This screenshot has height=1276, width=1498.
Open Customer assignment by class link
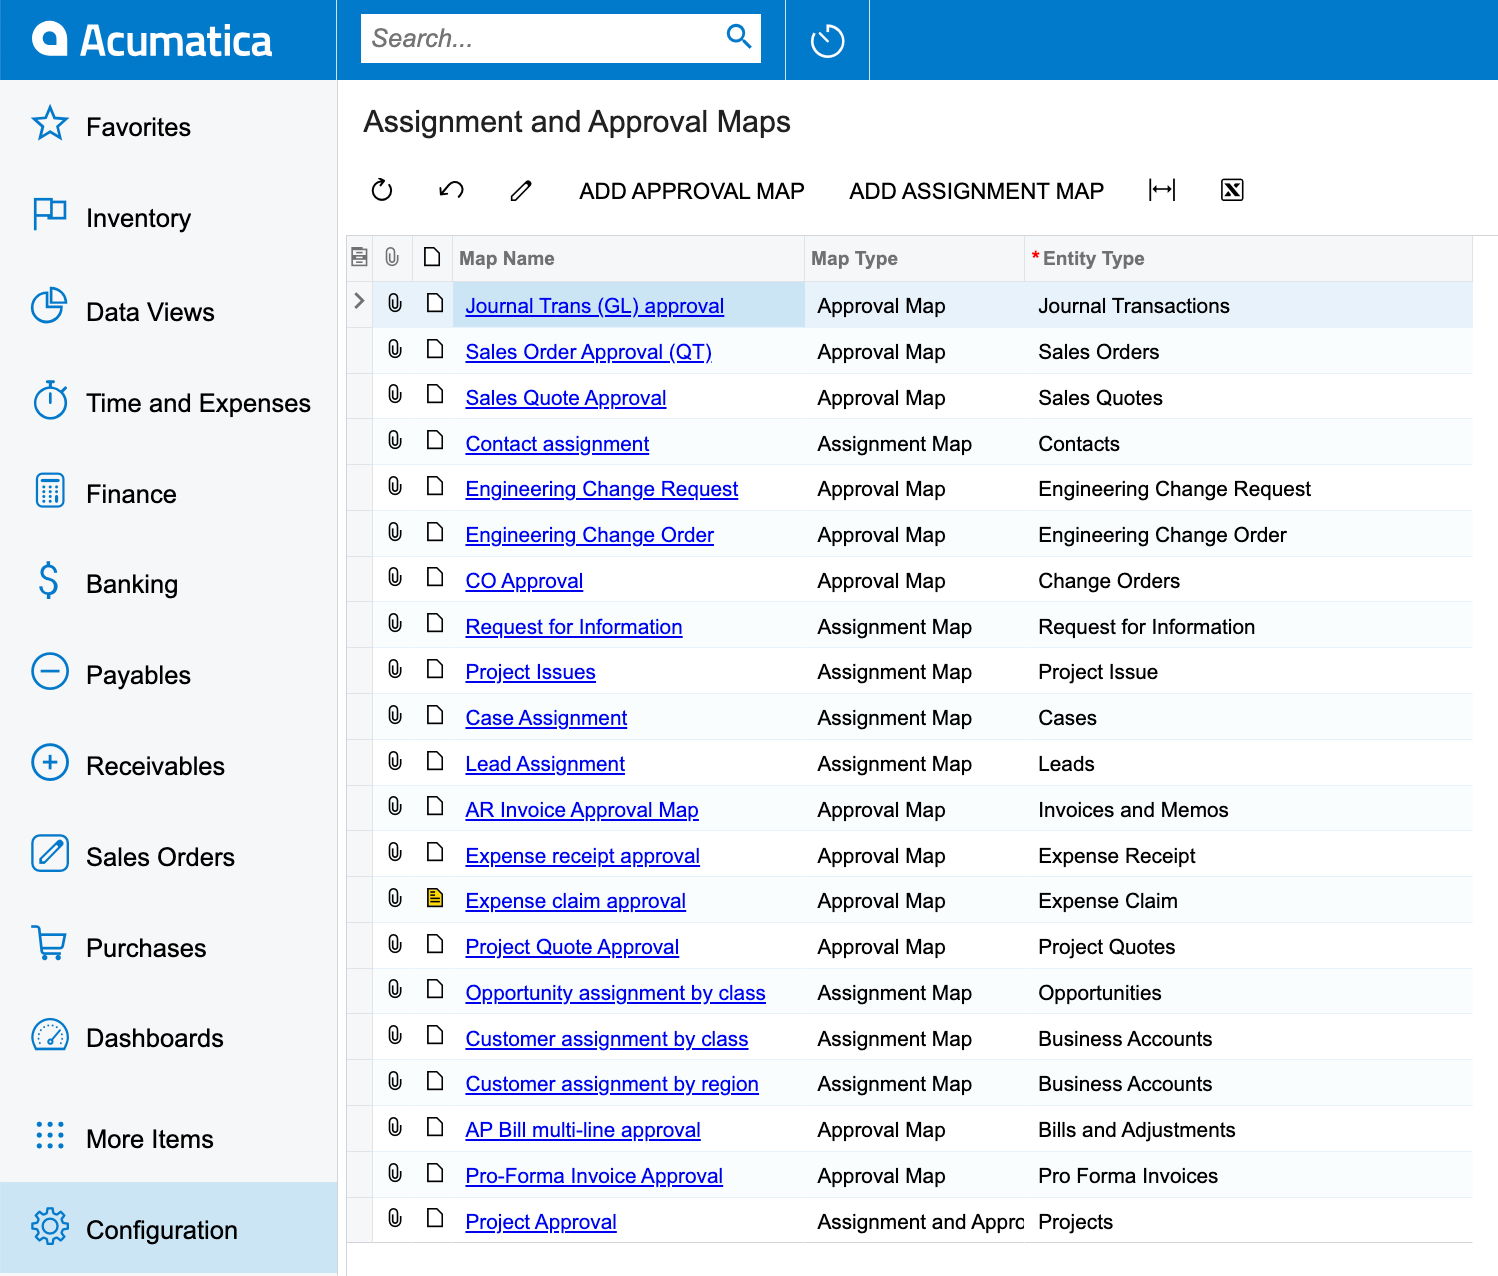coord(606,1039)
